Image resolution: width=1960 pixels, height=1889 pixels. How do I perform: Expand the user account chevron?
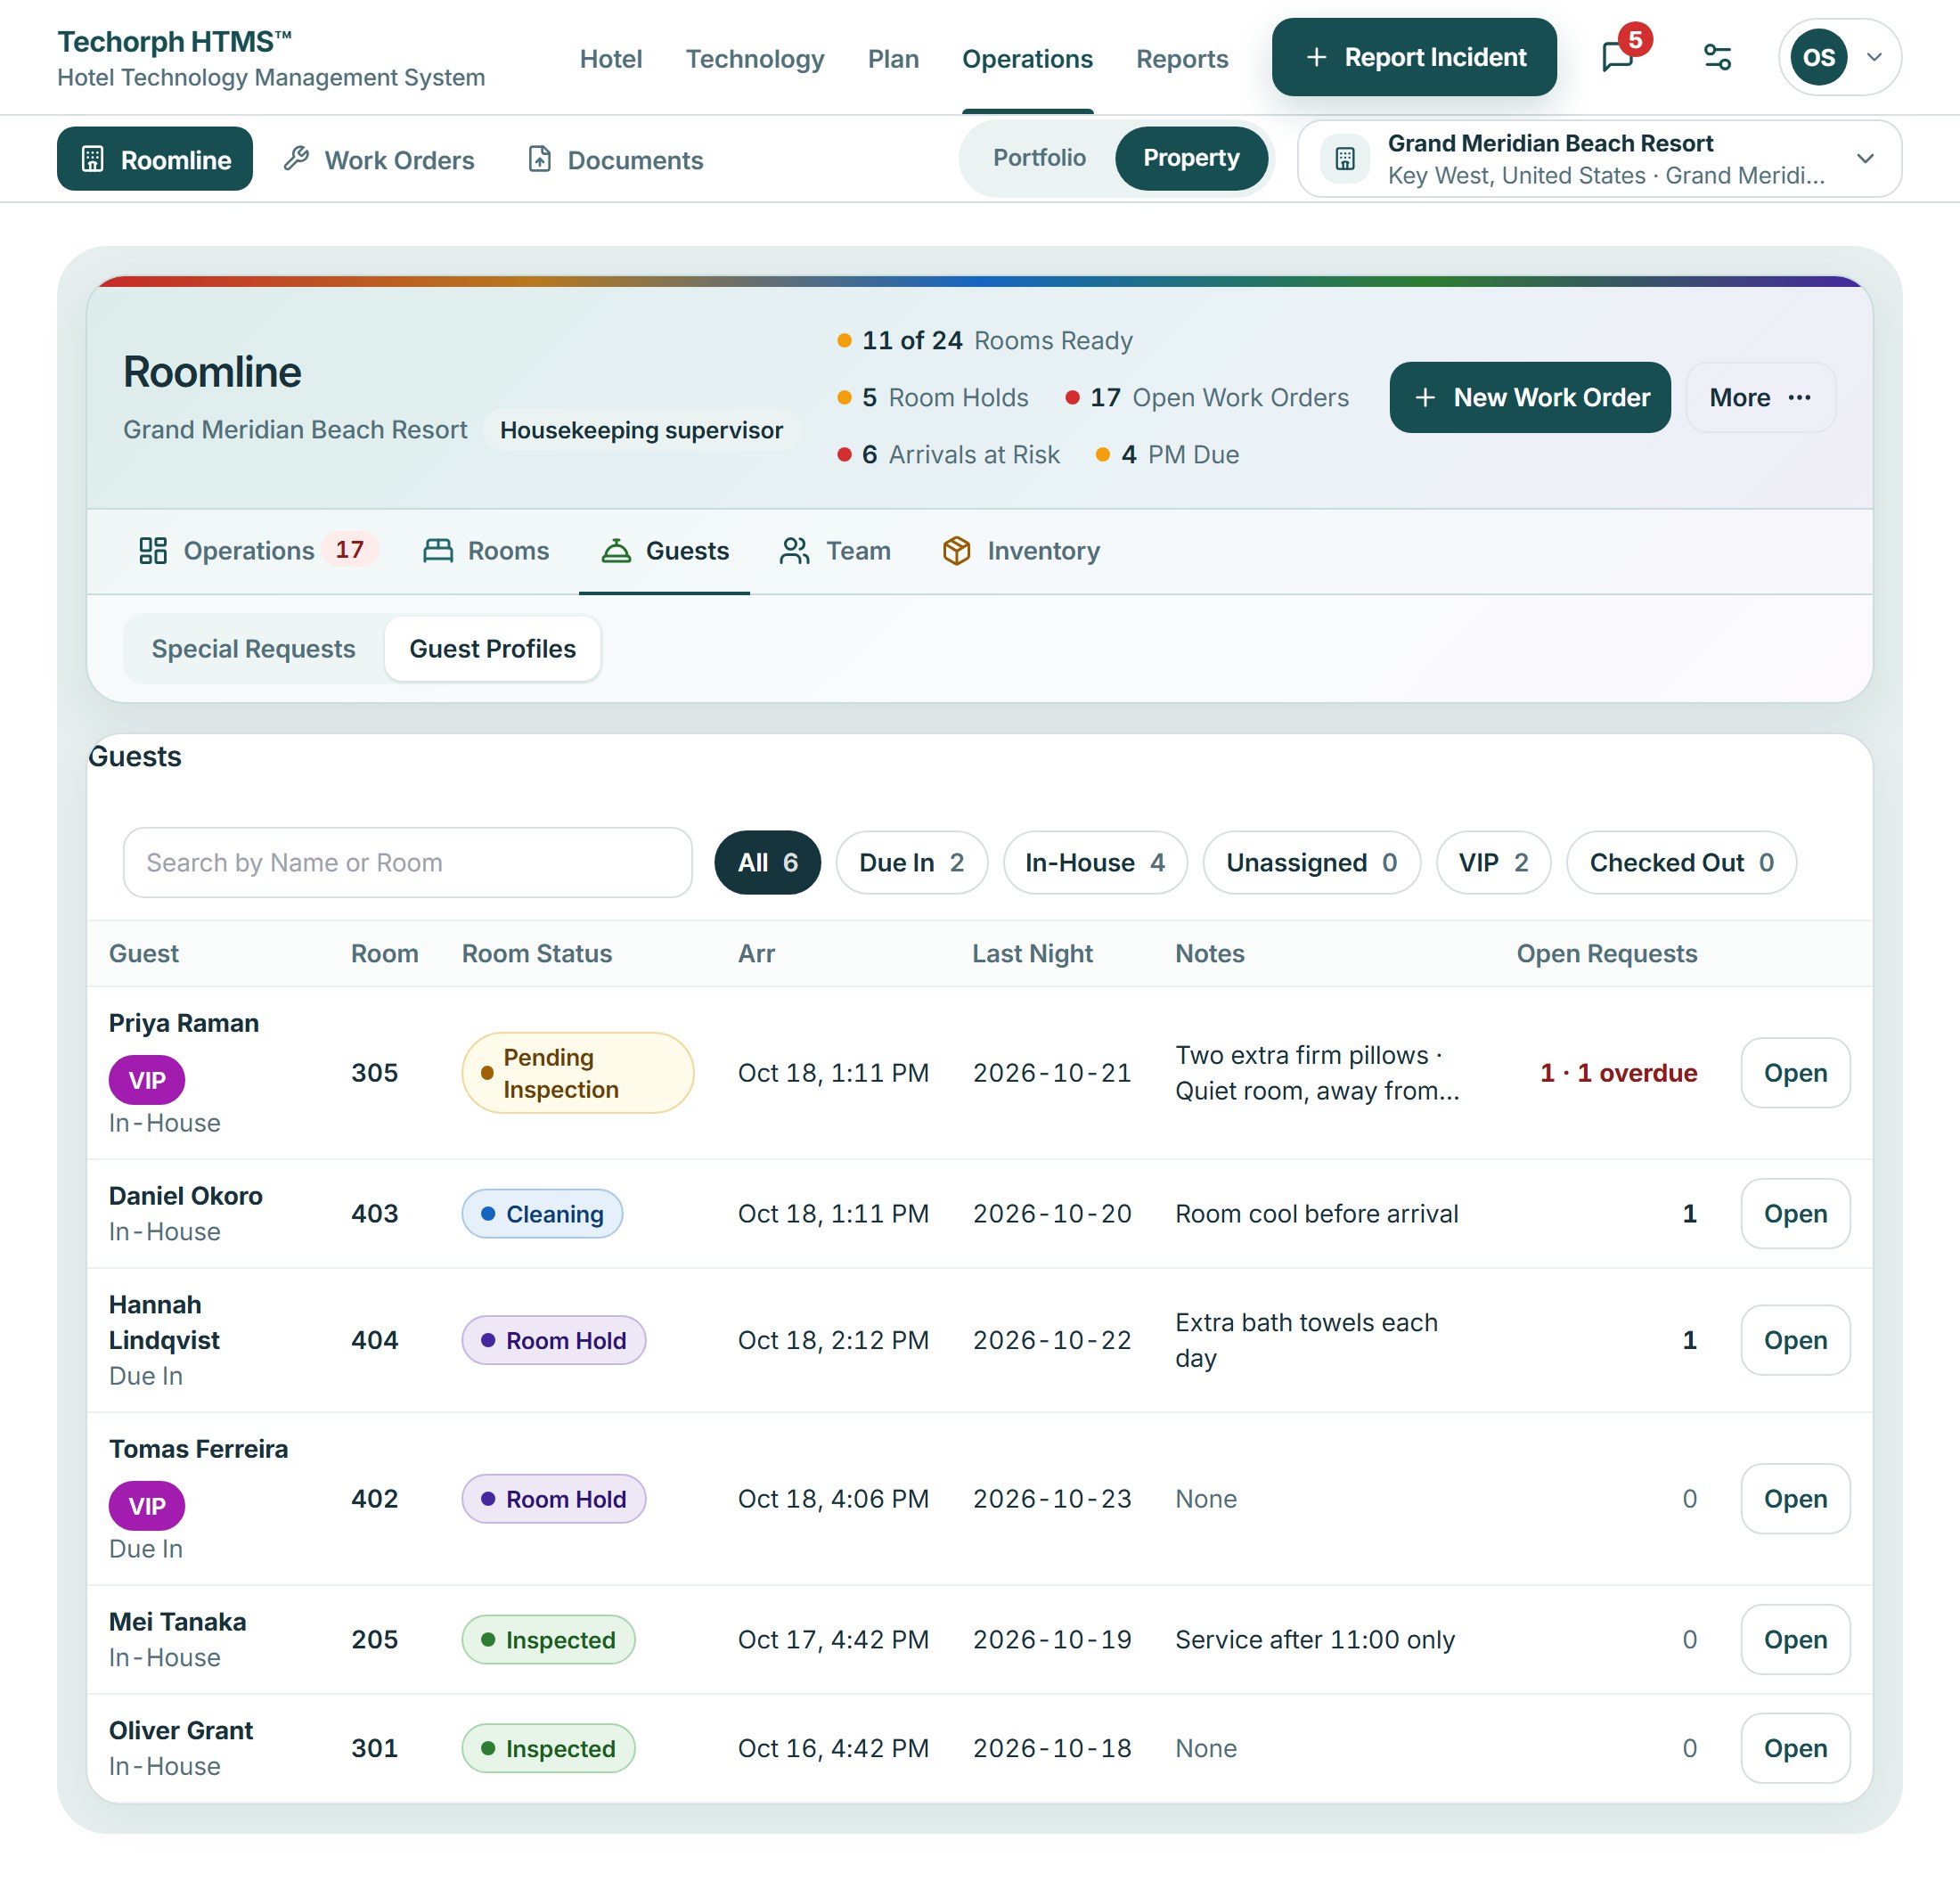click(x=1874, y=57)
